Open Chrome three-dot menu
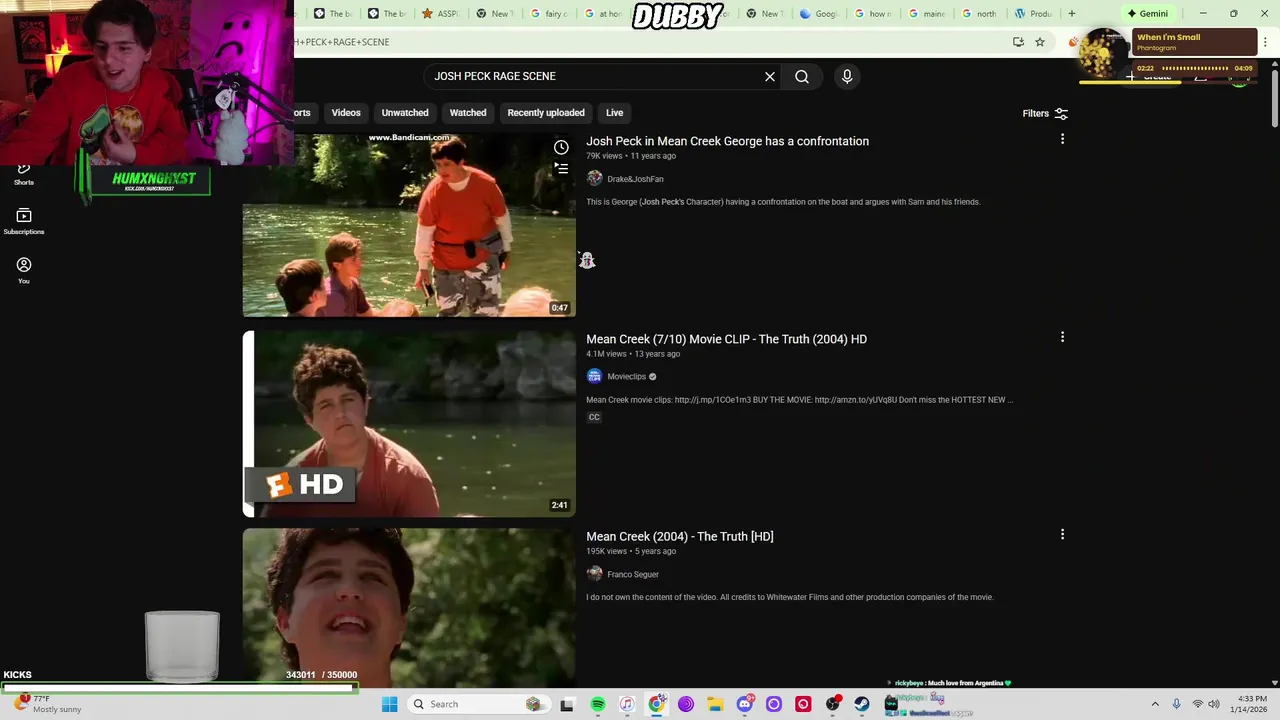The width and height of the screenshot is (1280, 720). pos(1265,42)
